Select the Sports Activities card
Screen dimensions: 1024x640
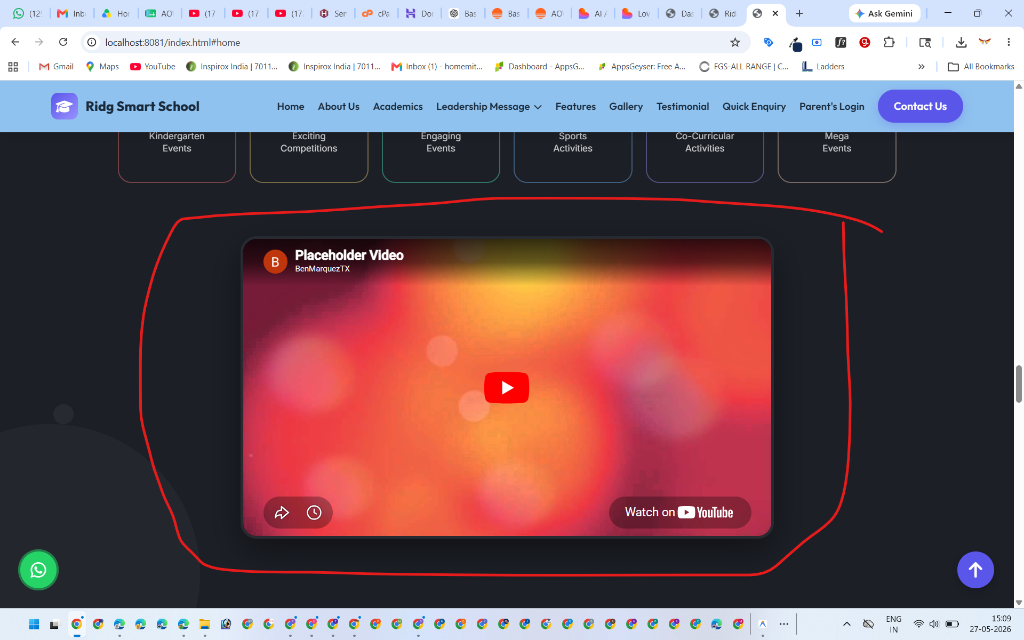click(573, 157)
